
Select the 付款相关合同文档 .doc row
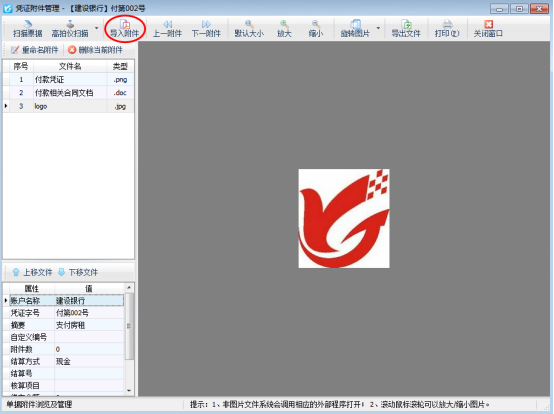(69, 93)
